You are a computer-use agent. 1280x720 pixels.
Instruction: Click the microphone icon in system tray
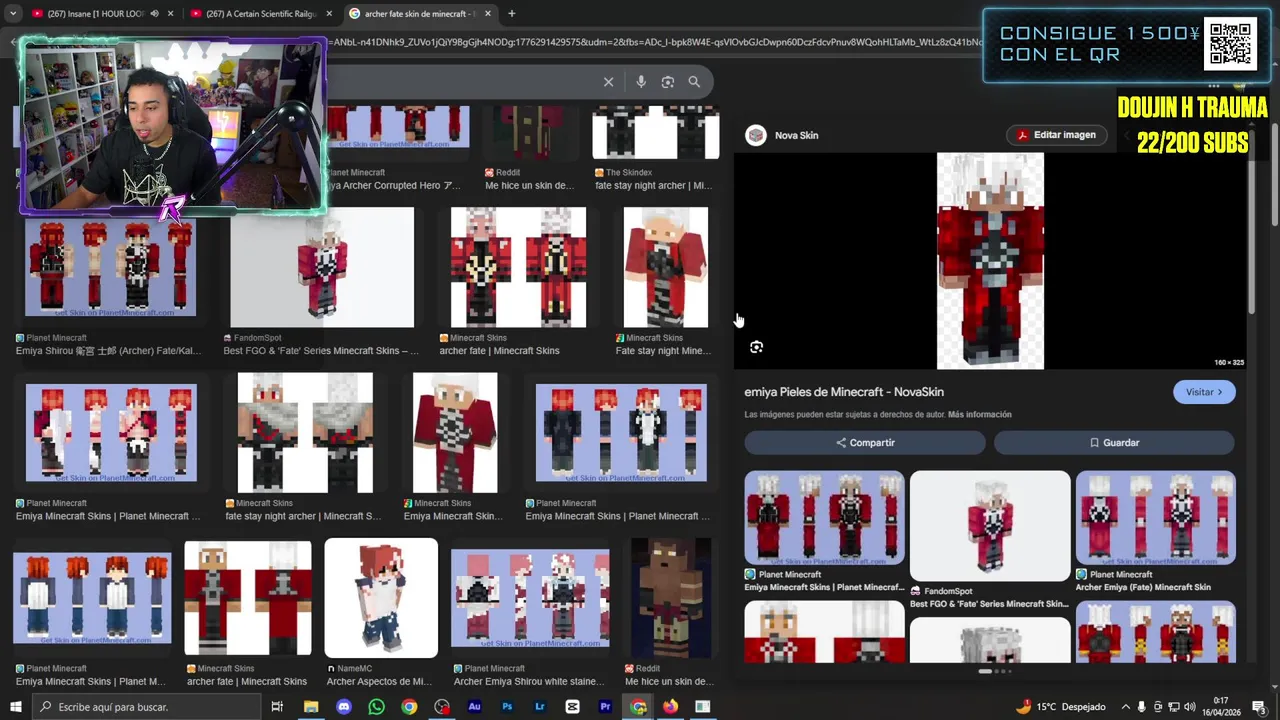click(x=1141, y=707)
